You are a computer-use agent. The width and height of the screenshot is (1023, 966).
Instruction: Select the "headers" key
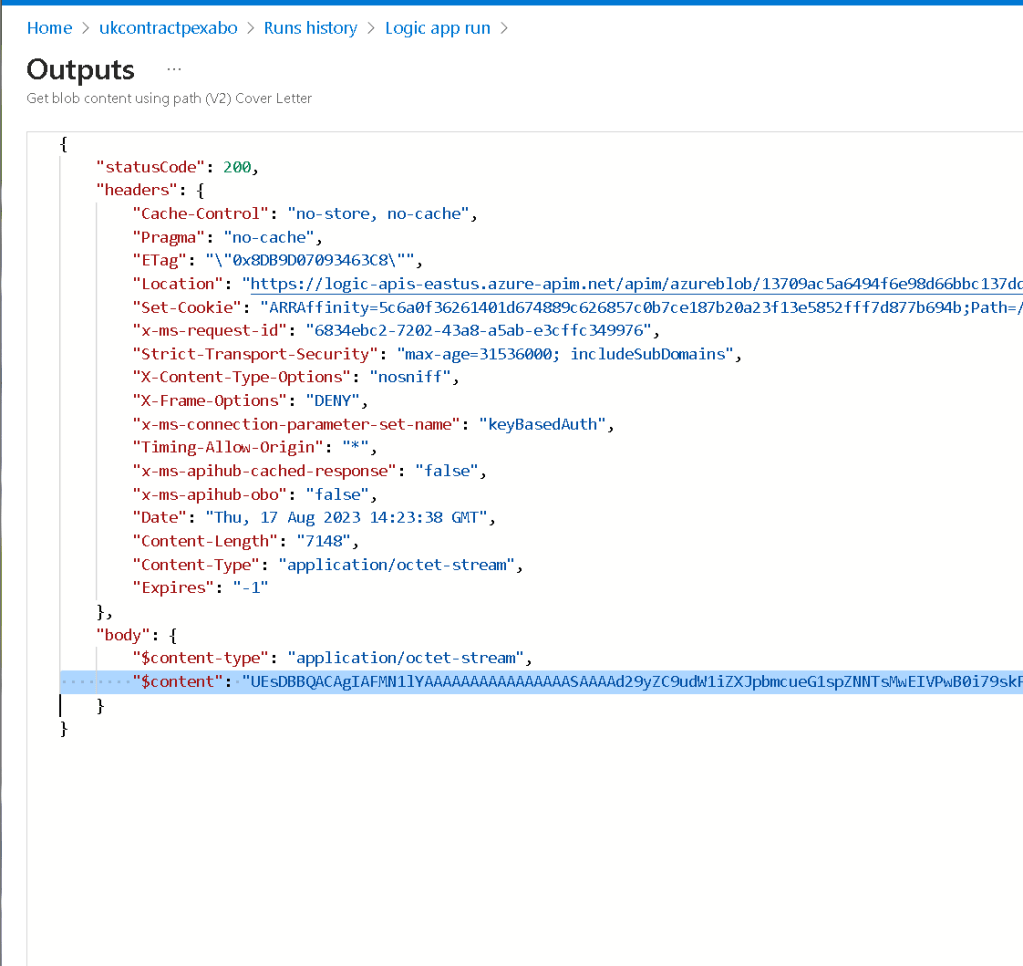tap(137, 190)
